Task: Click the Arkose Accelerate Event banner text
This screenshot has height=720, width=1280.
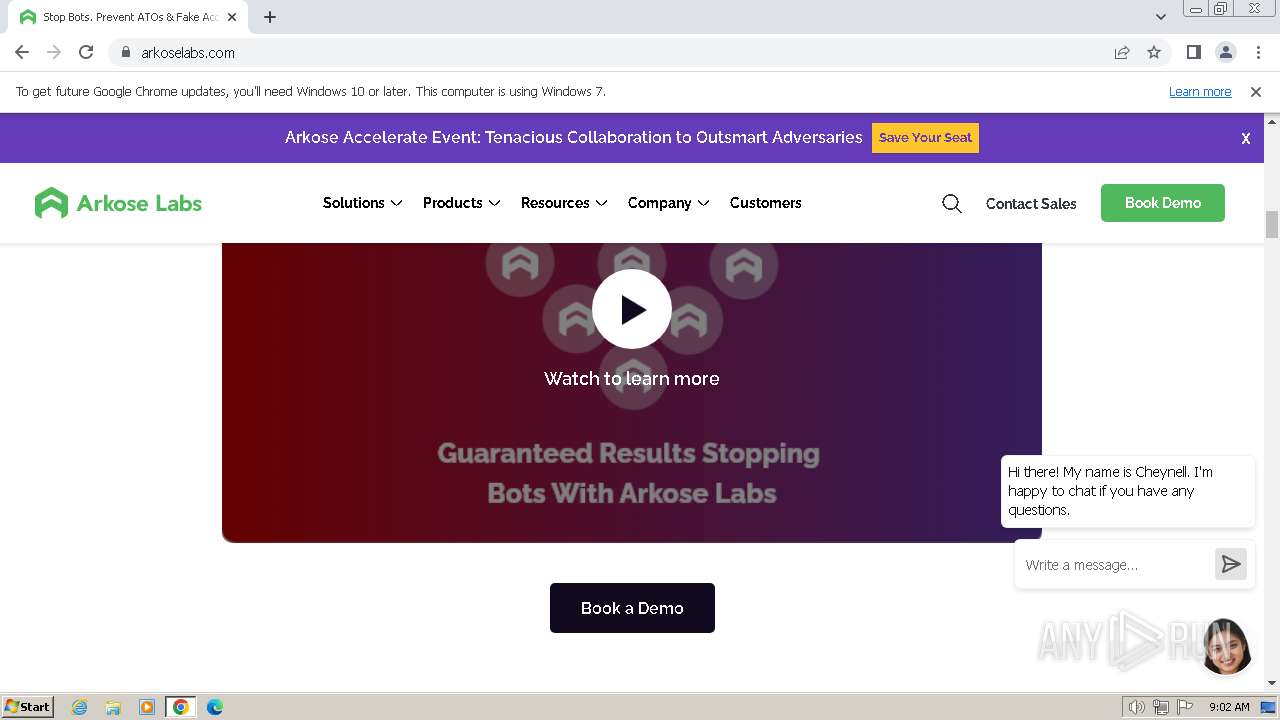Action: click(574, 138)
